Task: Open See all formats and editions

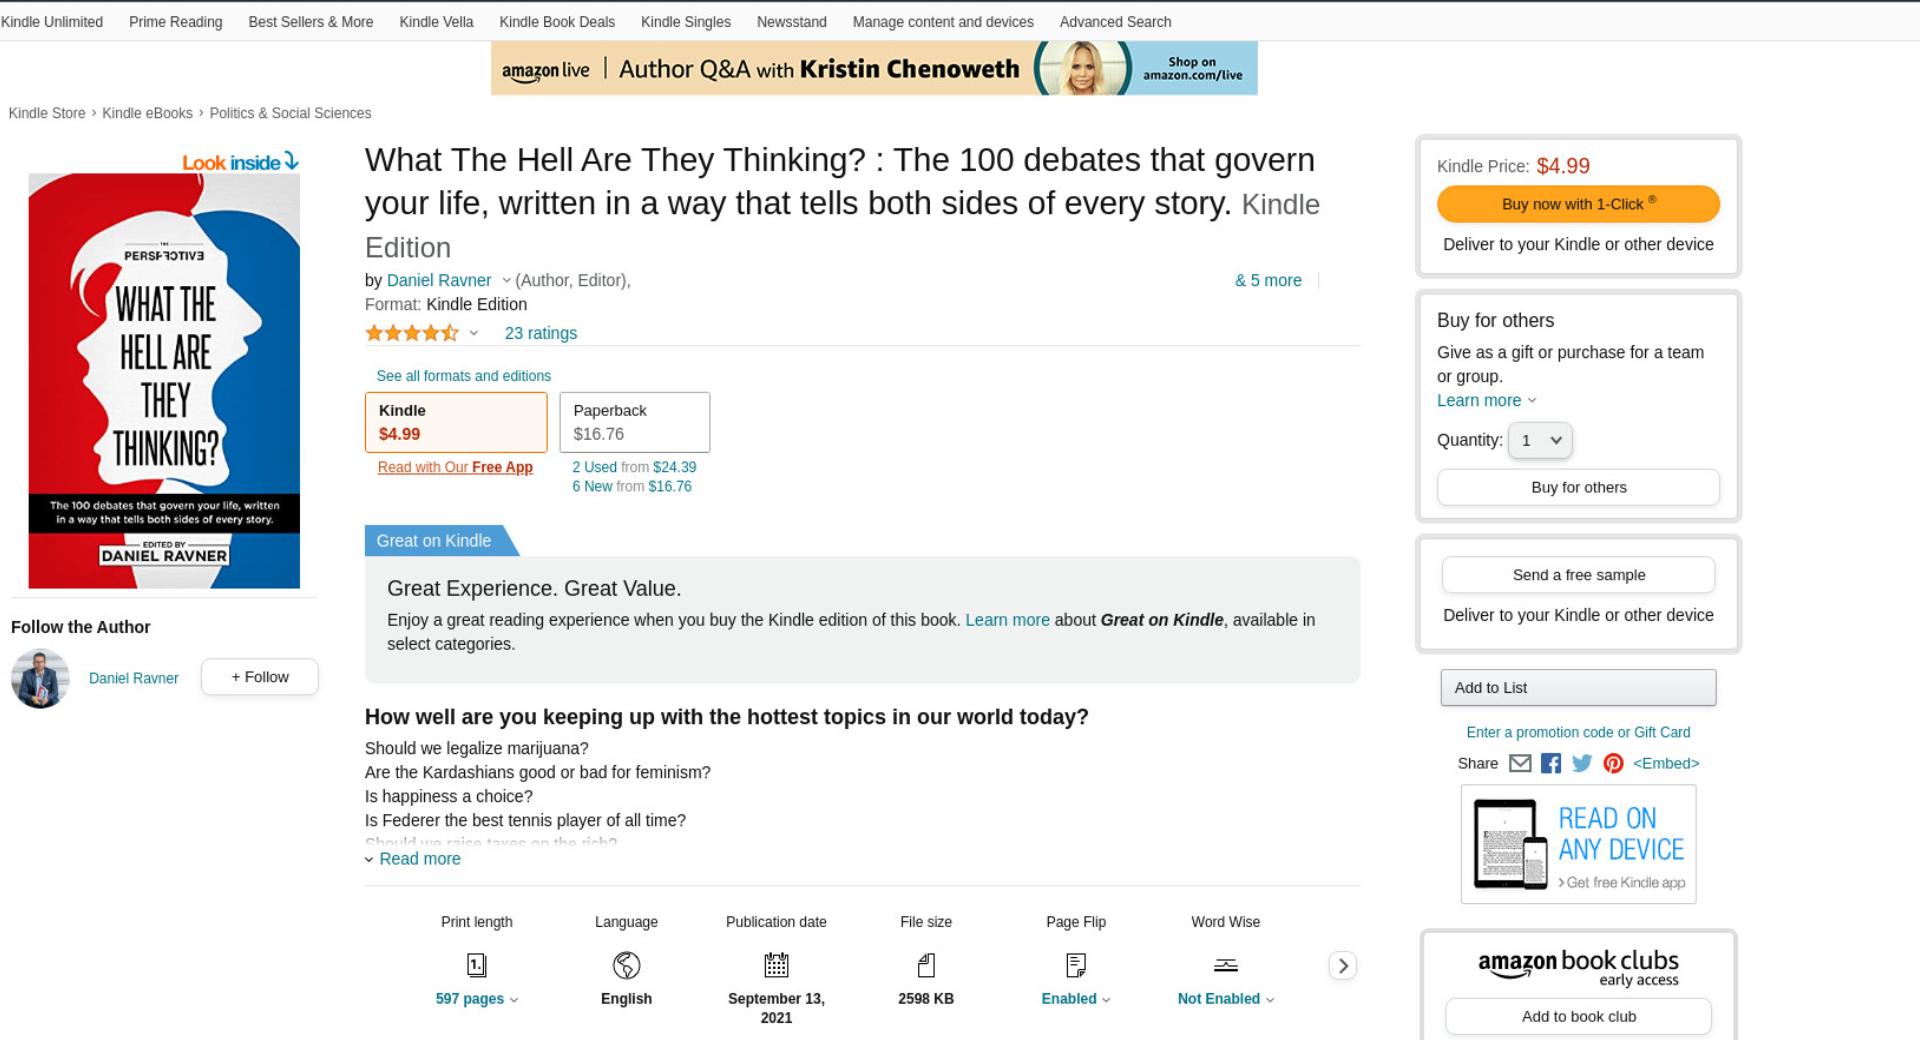Action: pos(463,376)
